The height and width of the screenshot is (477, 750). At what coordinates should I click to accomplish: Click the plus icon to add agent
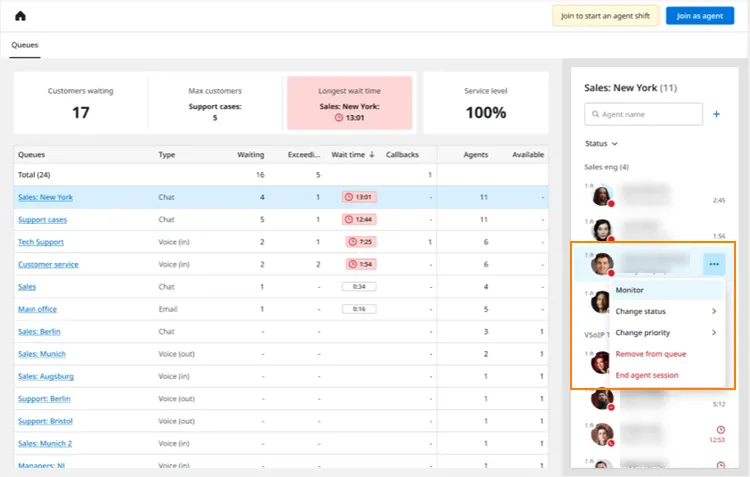pyautogui.click(x=716, y=114)
